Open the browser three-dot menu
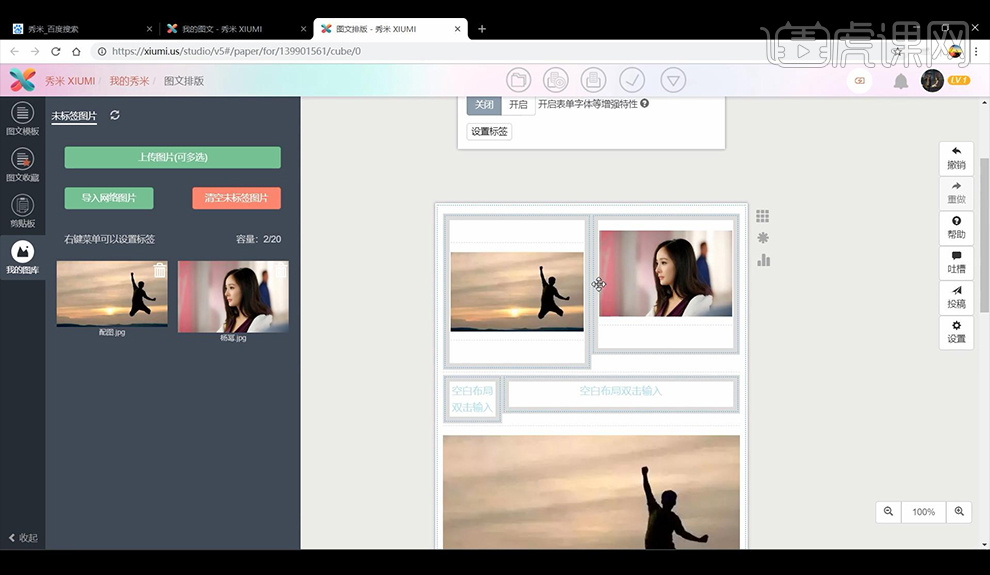990x575 pixels. pyautogui.click(x=976, y=52)
